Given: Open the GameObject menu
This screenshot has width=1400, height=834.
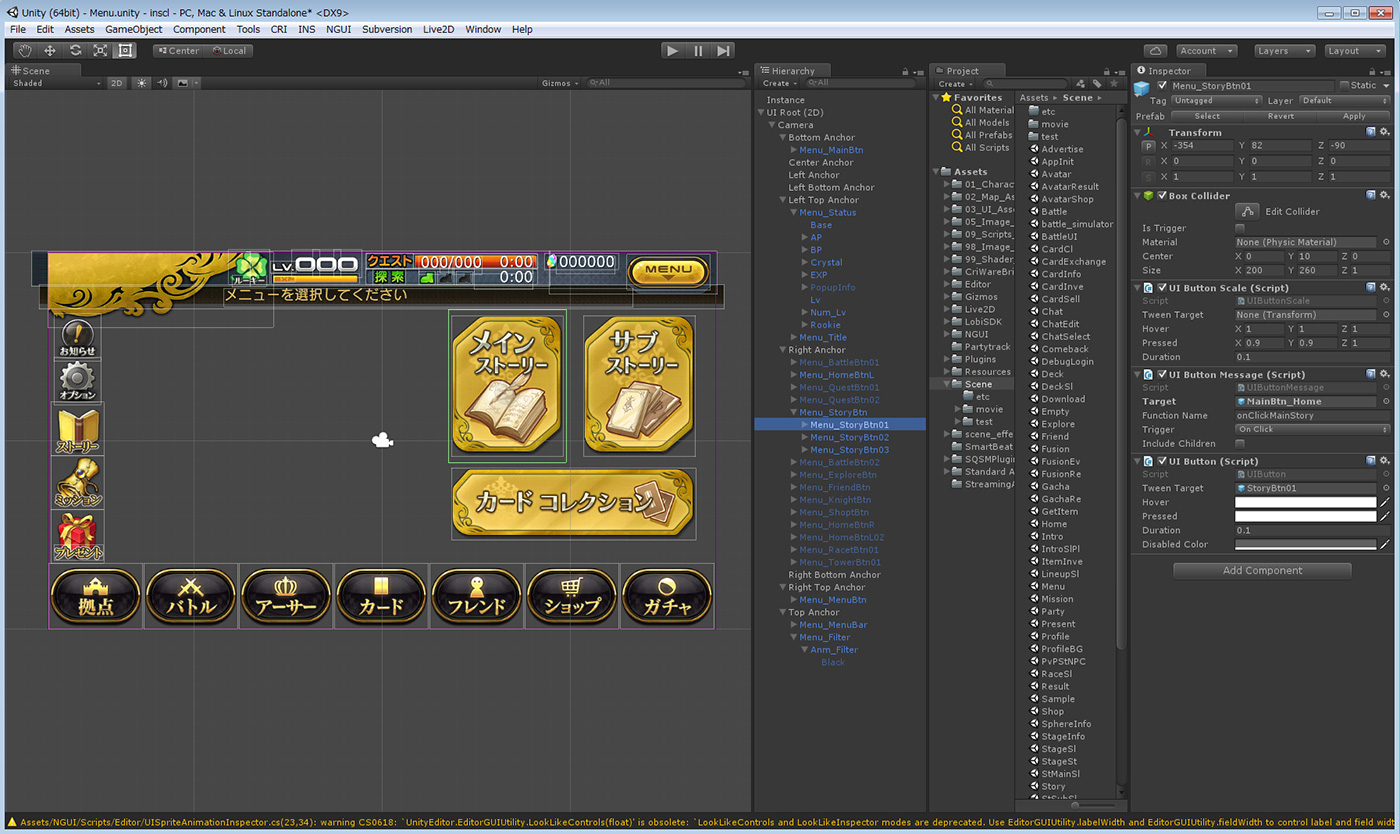Looking at the screenshot, I should click(x=133, y=29).
